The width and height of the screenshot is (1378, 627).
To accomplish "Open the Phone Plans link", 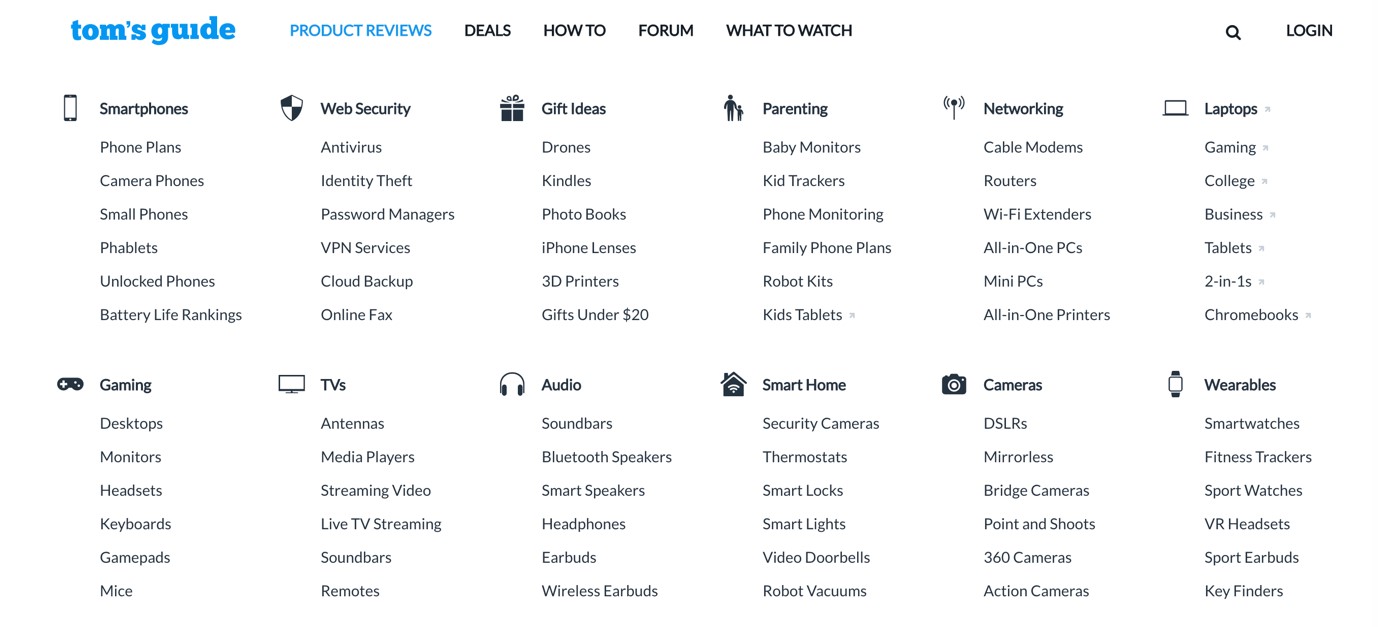I will pos(141,147).
